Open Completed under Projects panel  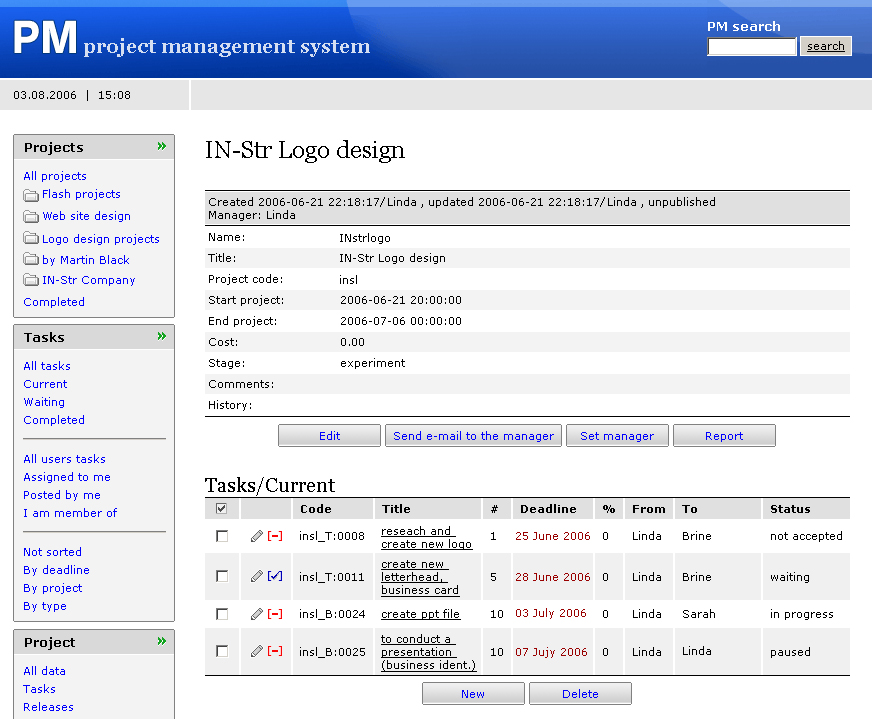coord(54,302)
